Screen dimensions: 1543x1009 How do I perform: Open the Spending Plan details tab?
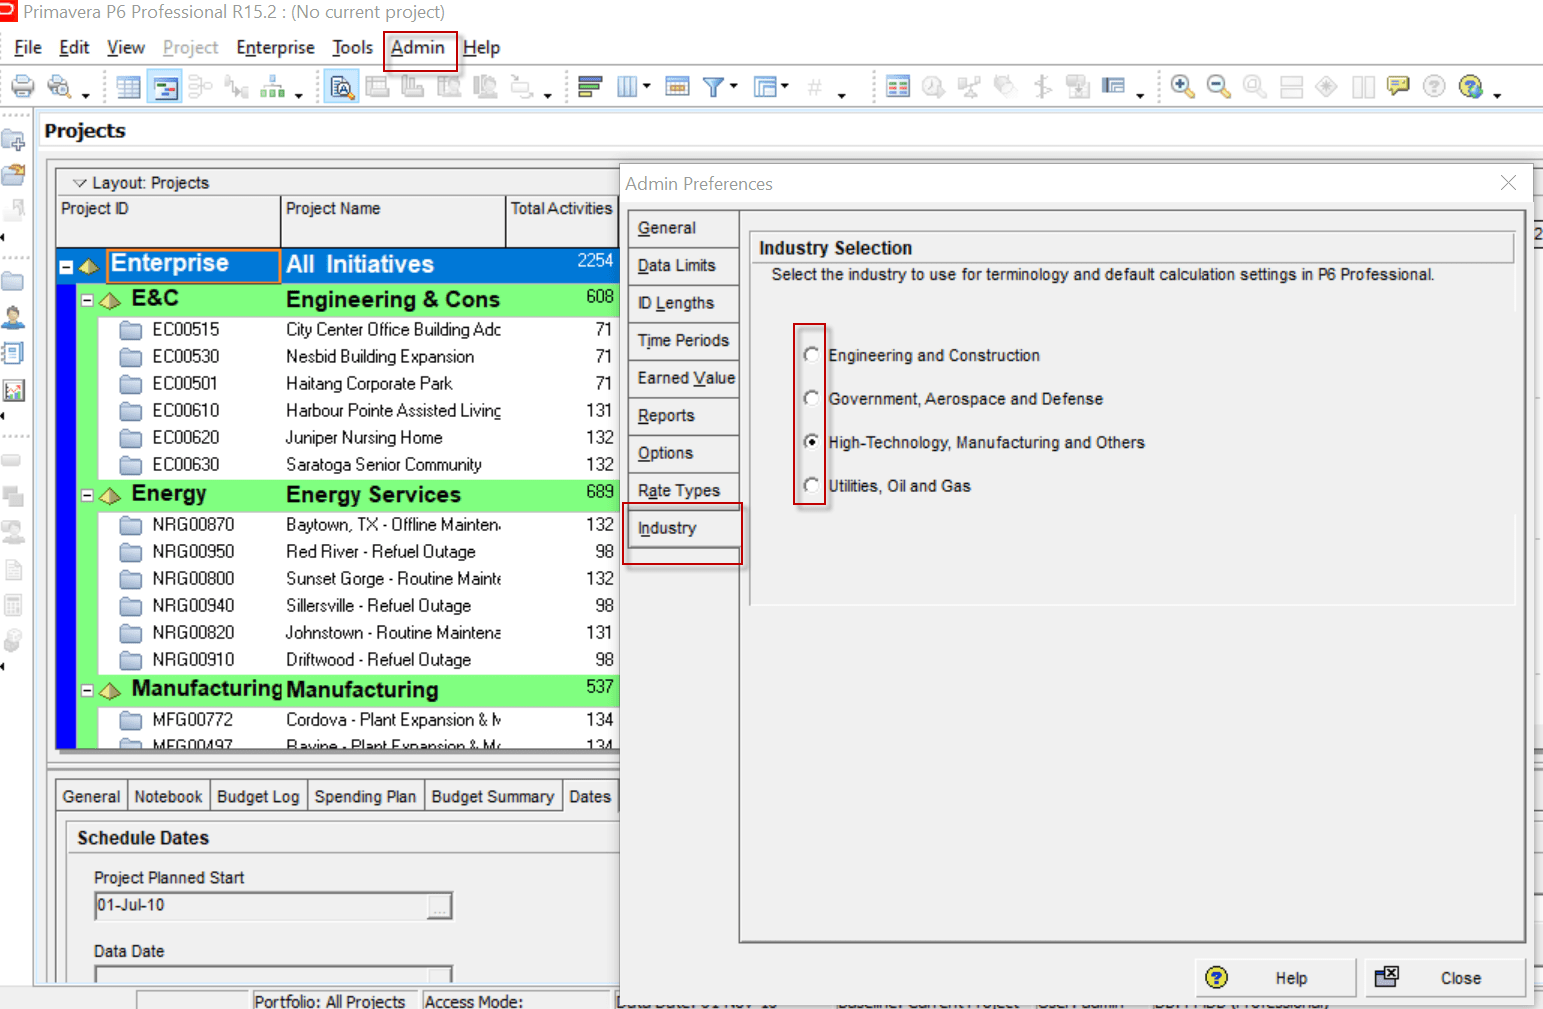tap(365, 797)
